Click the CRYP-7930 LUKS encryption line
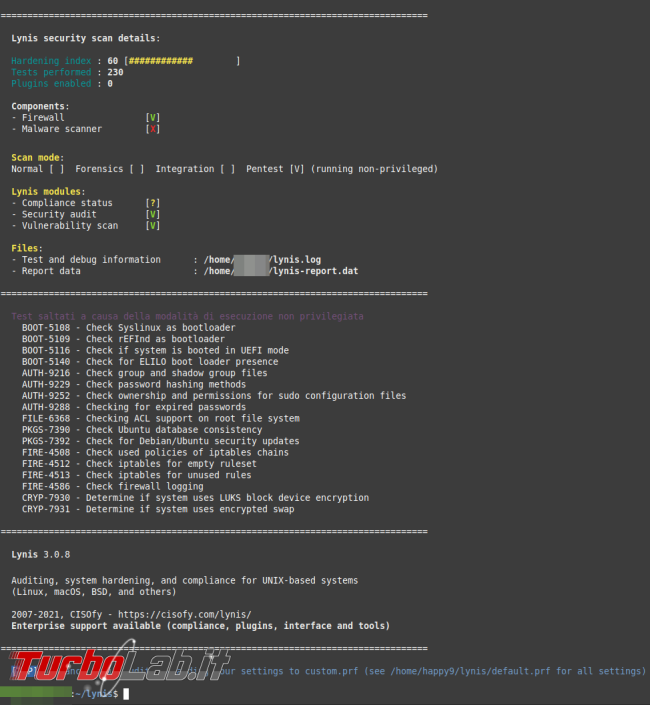This screenshot has width=650, height=705. click(196, 498)
